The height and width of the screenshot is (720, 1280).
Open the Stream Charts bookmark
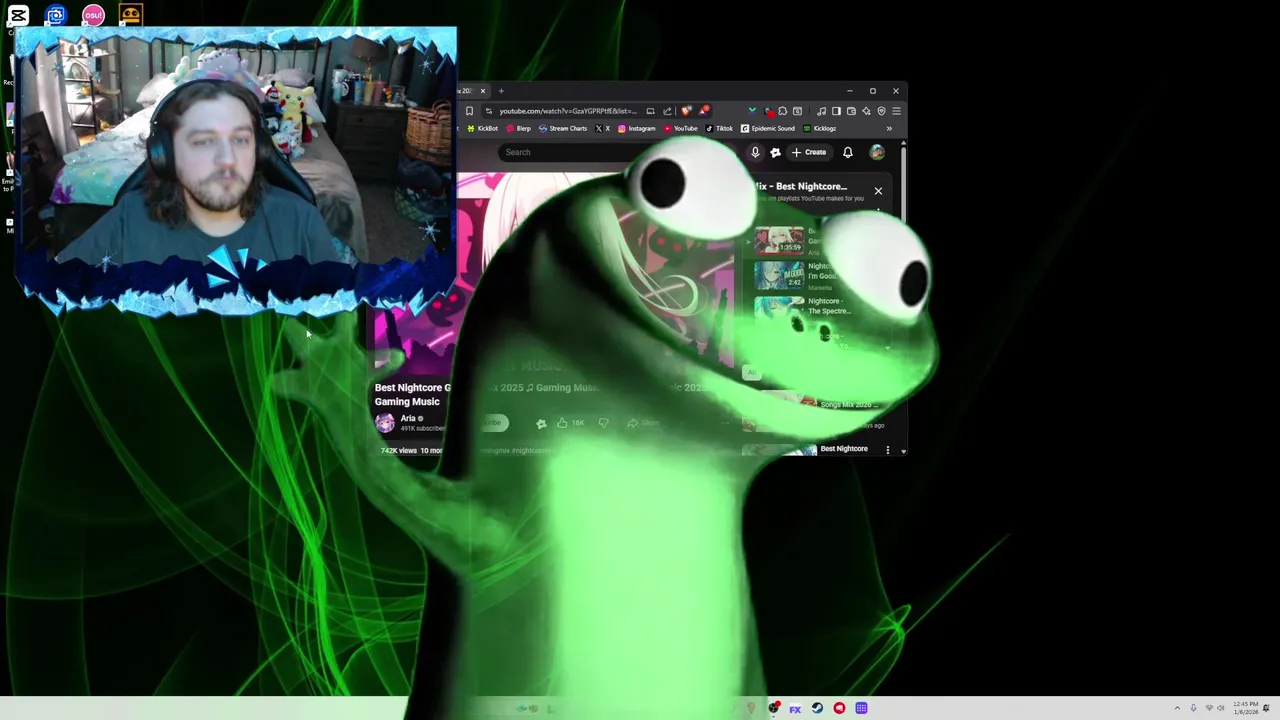pos(563,128)
